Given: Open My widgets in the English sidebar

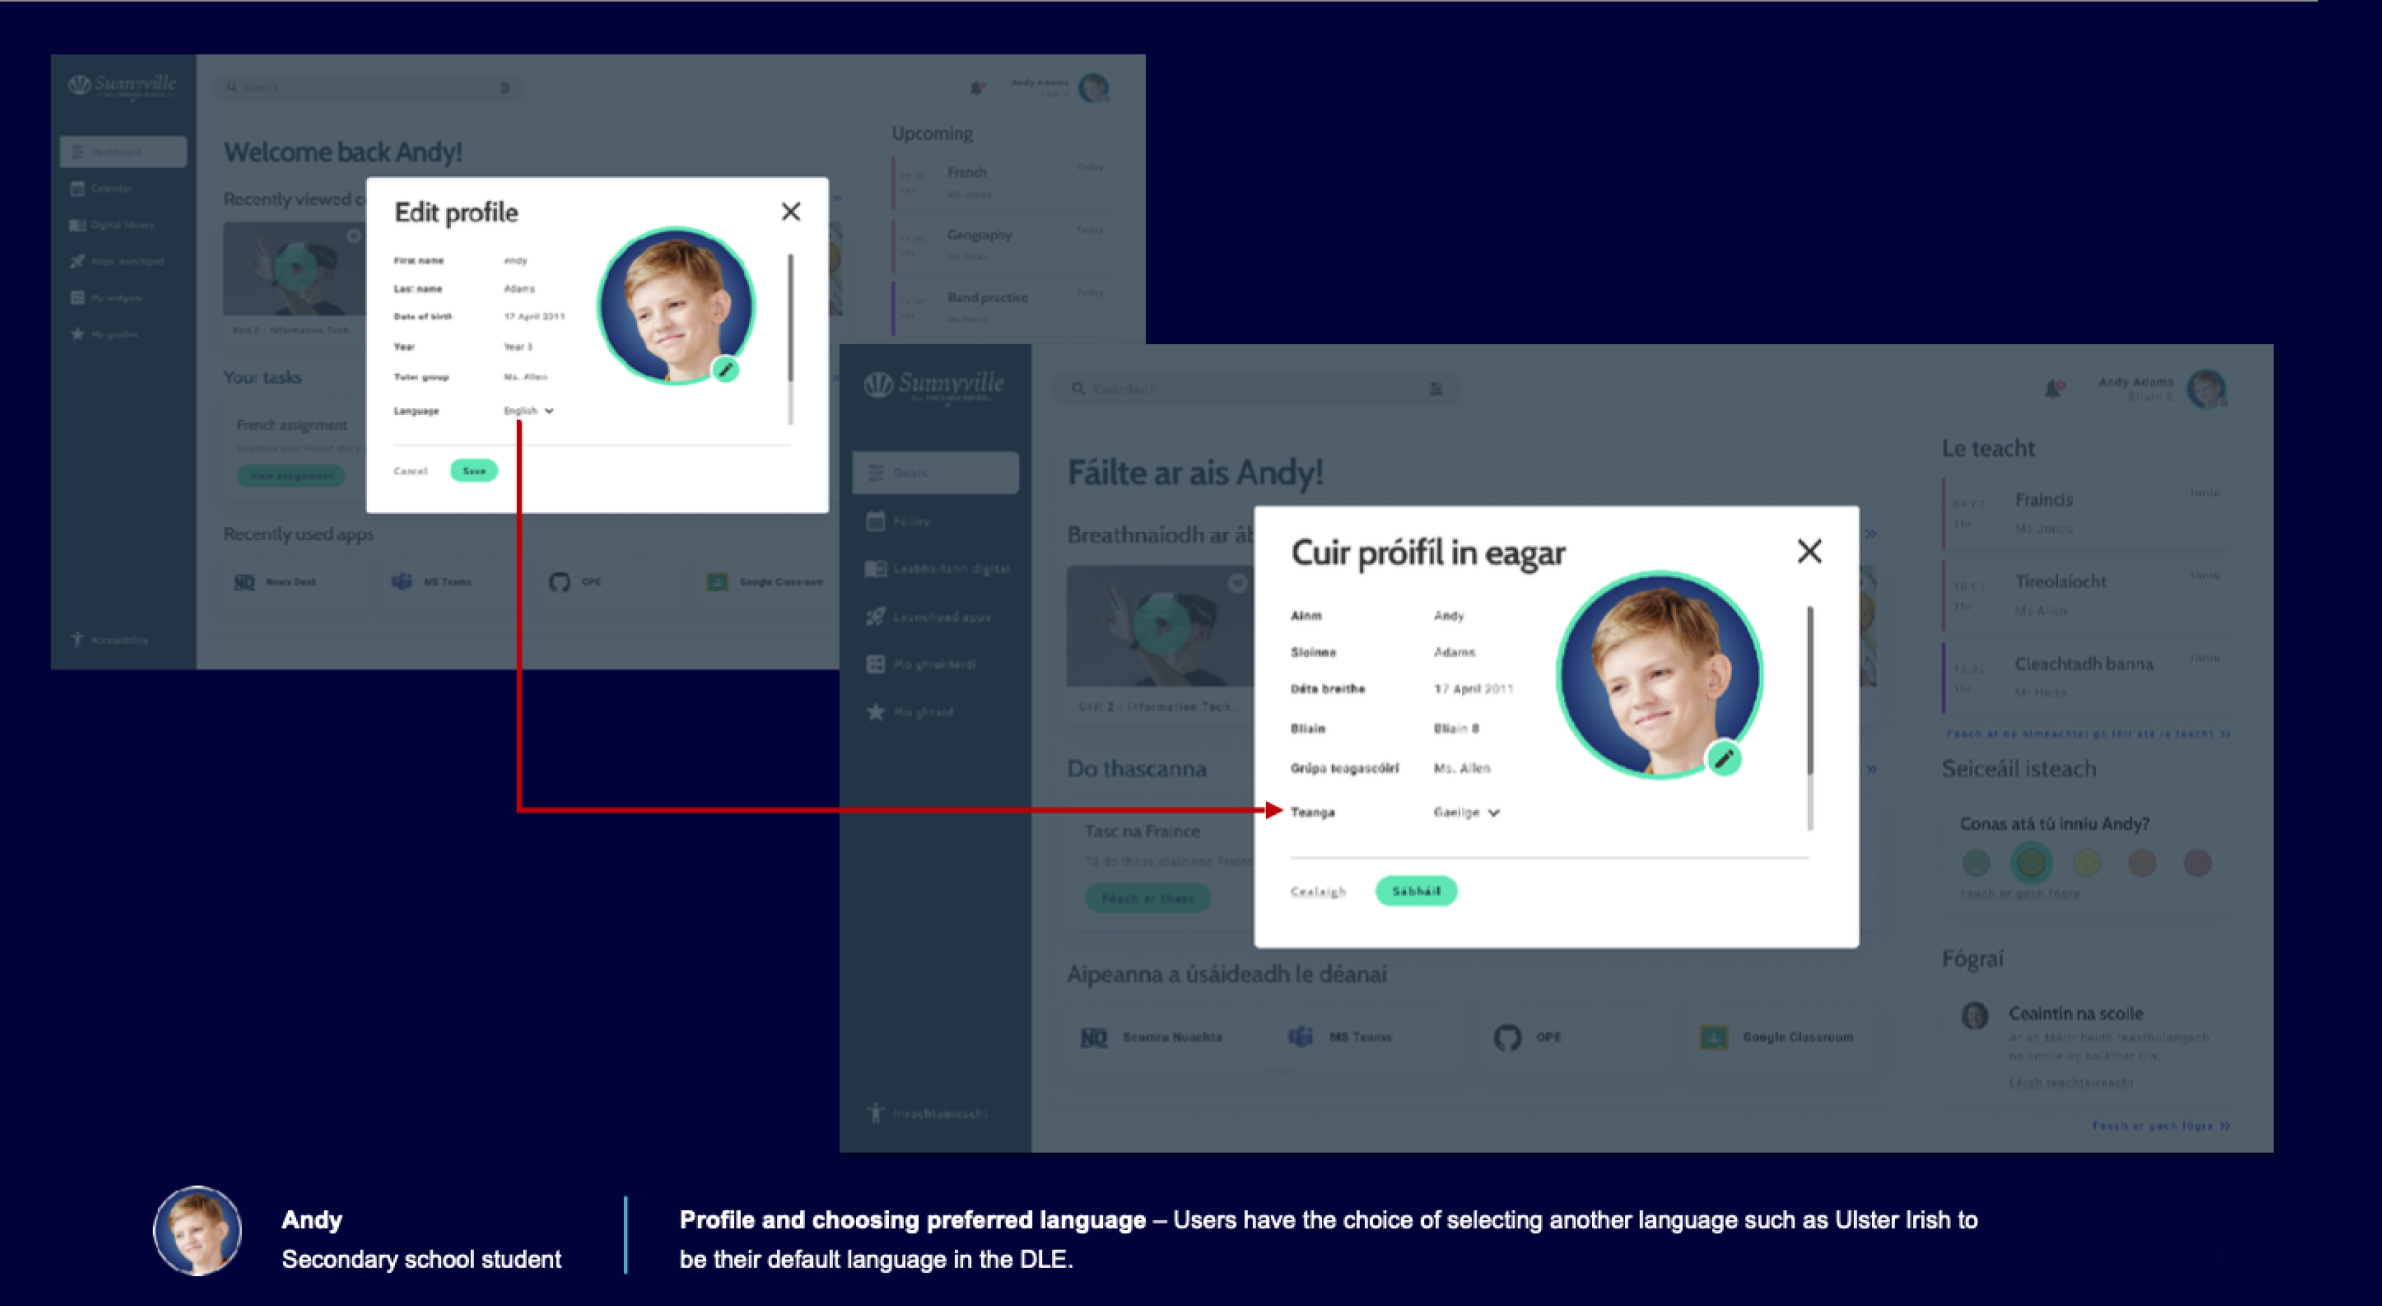Looking at the screenshot, I should [106, 298].
